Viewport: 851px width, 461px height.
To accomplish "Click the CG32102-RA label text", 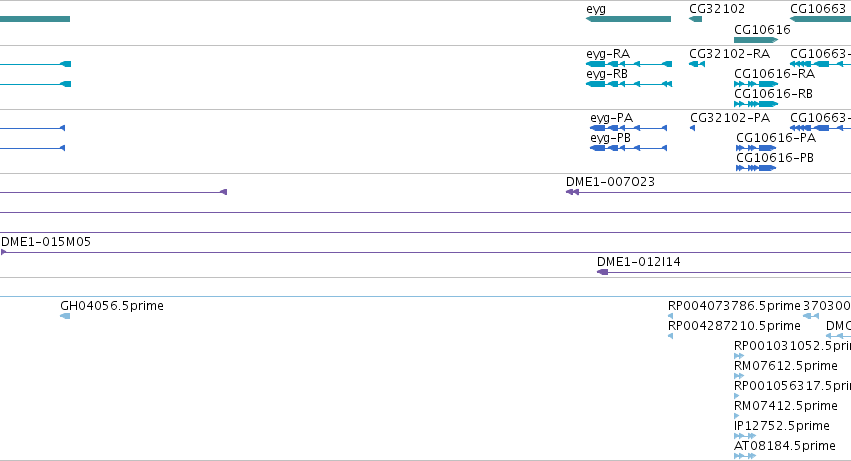I will pos(729,54).
